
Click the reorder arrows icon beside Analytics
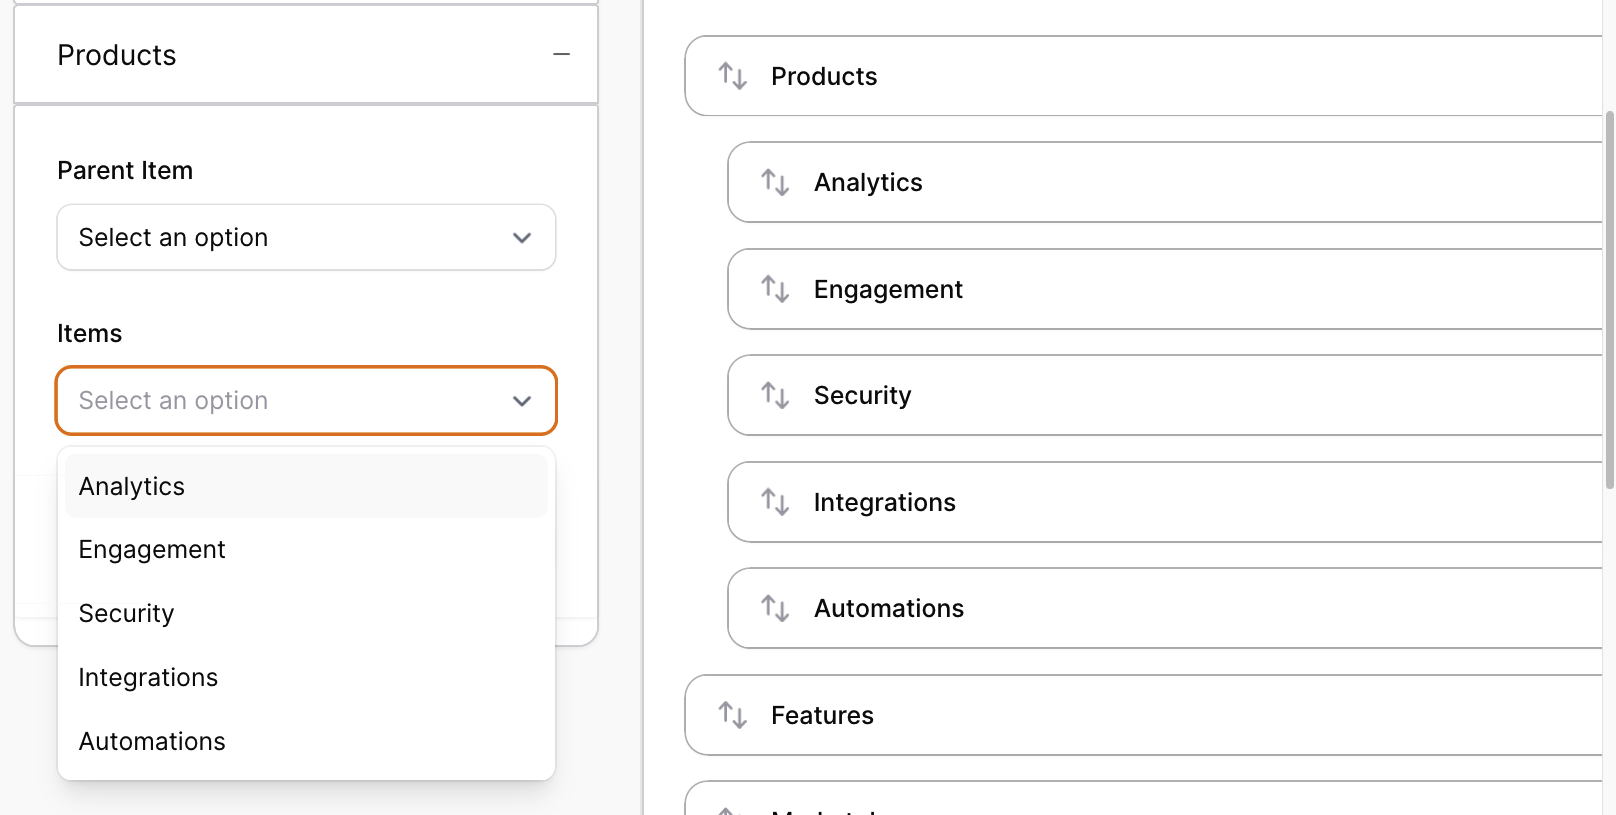(x=775, y=182)
